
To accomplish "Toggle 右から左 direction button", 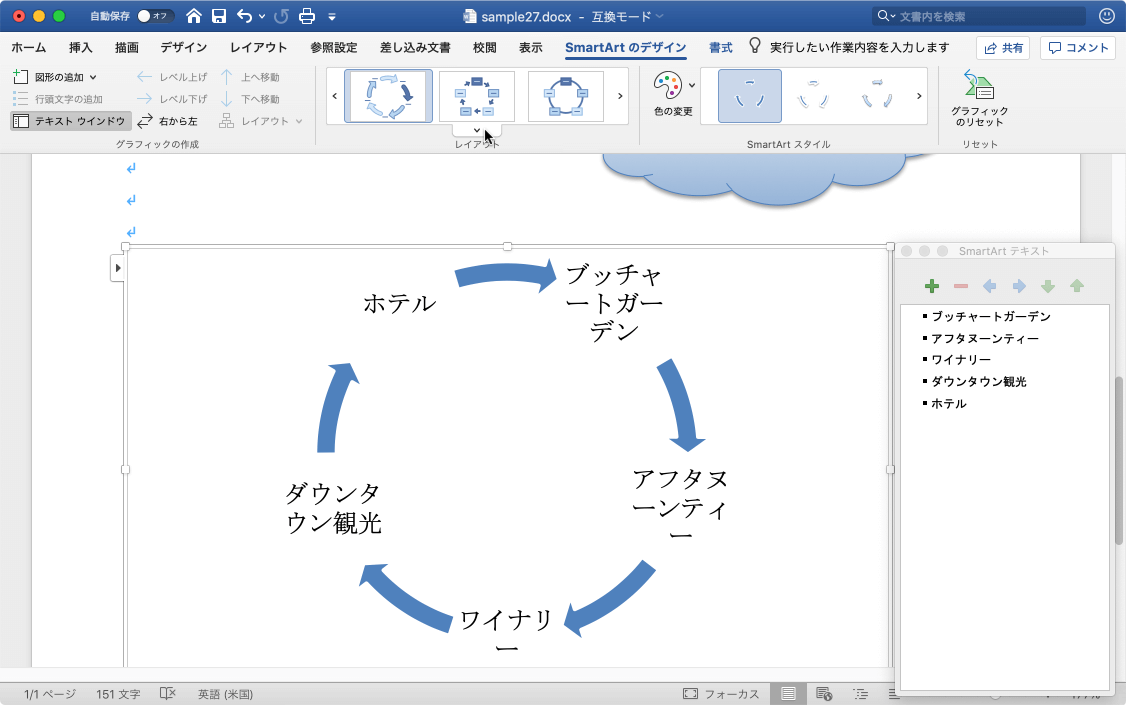I will click(x=167, y=121).
